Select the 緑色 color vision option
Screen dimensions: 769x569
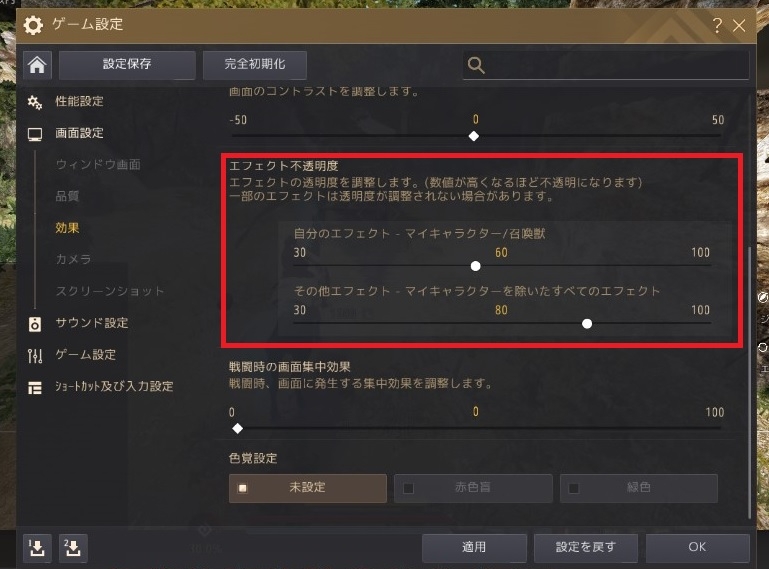(x=639, y=488)
